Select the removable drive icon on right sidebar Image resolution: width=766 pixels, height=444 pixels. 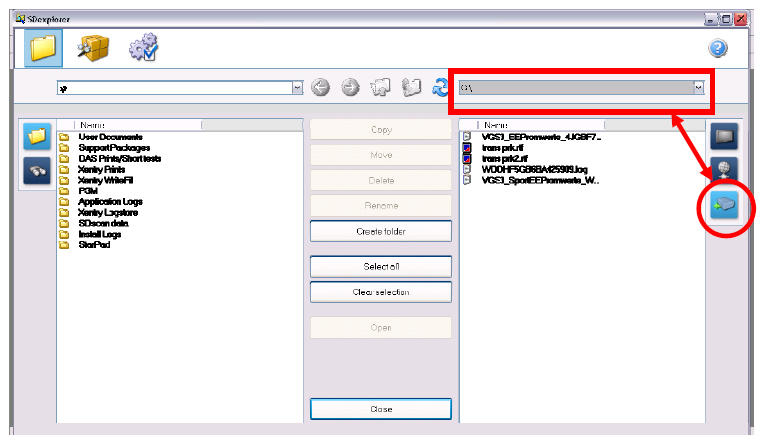click(x=724, y=204)
